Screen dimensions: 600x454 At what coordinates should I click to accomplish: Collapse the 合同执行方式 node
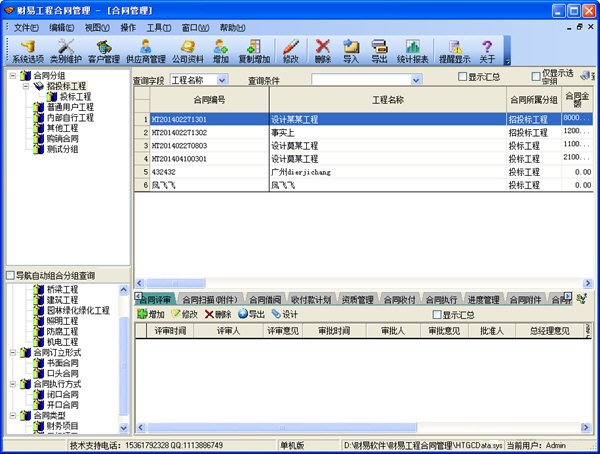coord(13,384)
